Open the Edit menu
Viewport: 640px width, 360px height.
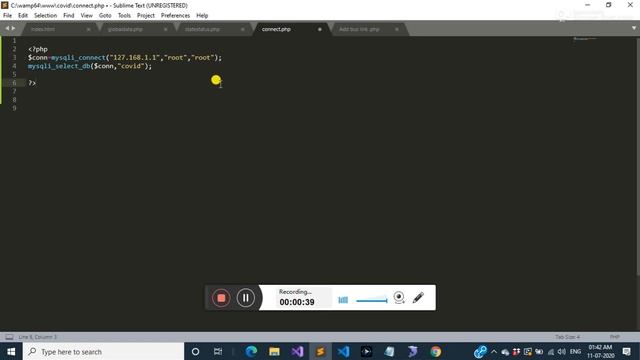[x=23, y=16]
